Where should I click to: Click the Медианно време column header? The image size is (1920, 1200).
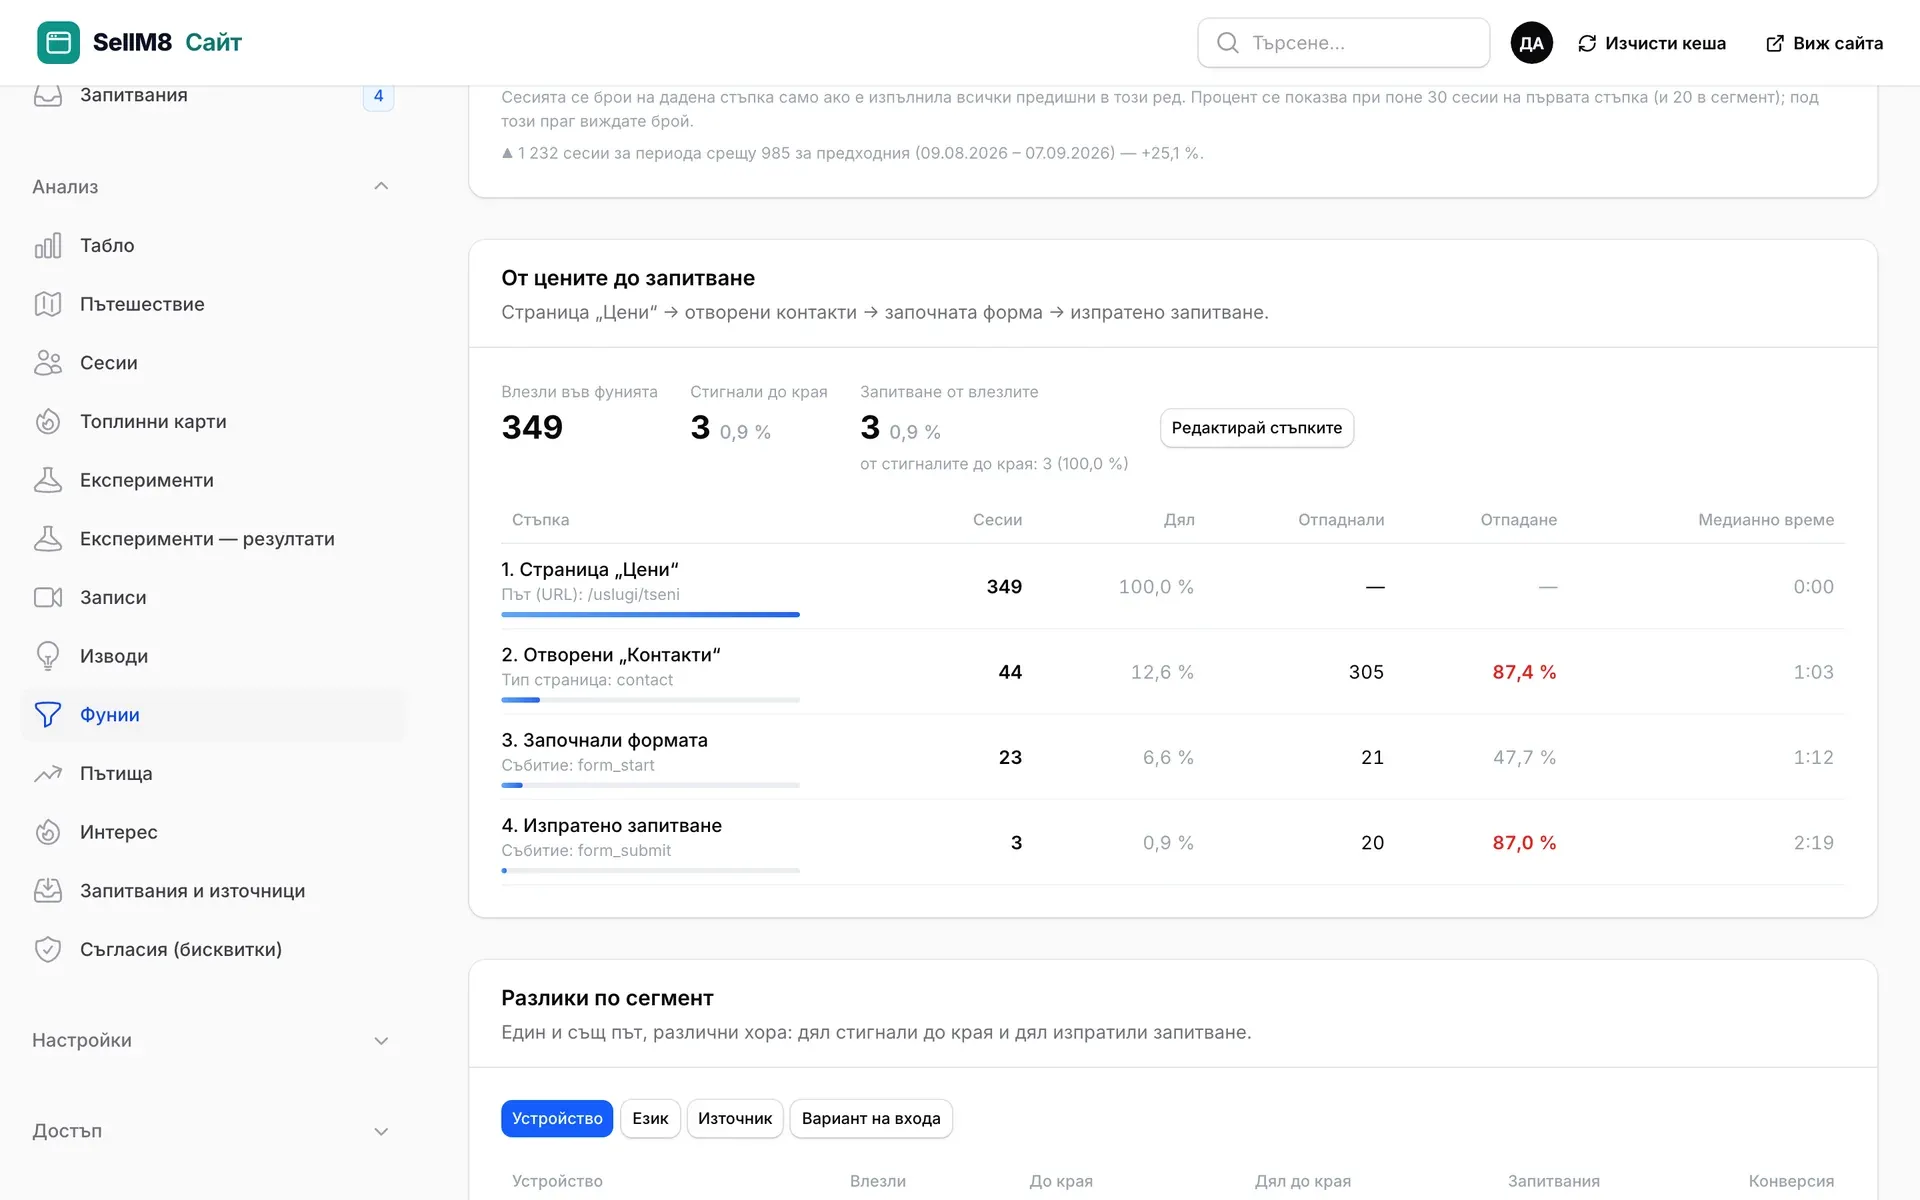pyautogui.click(x=1765, y=520)
